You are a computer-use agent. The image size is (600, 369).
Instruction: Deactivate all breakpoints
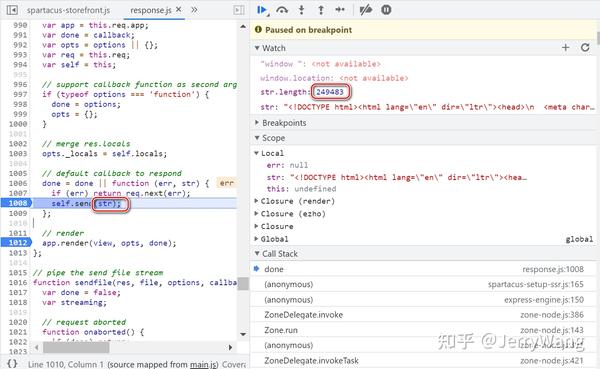pos(366,10)
